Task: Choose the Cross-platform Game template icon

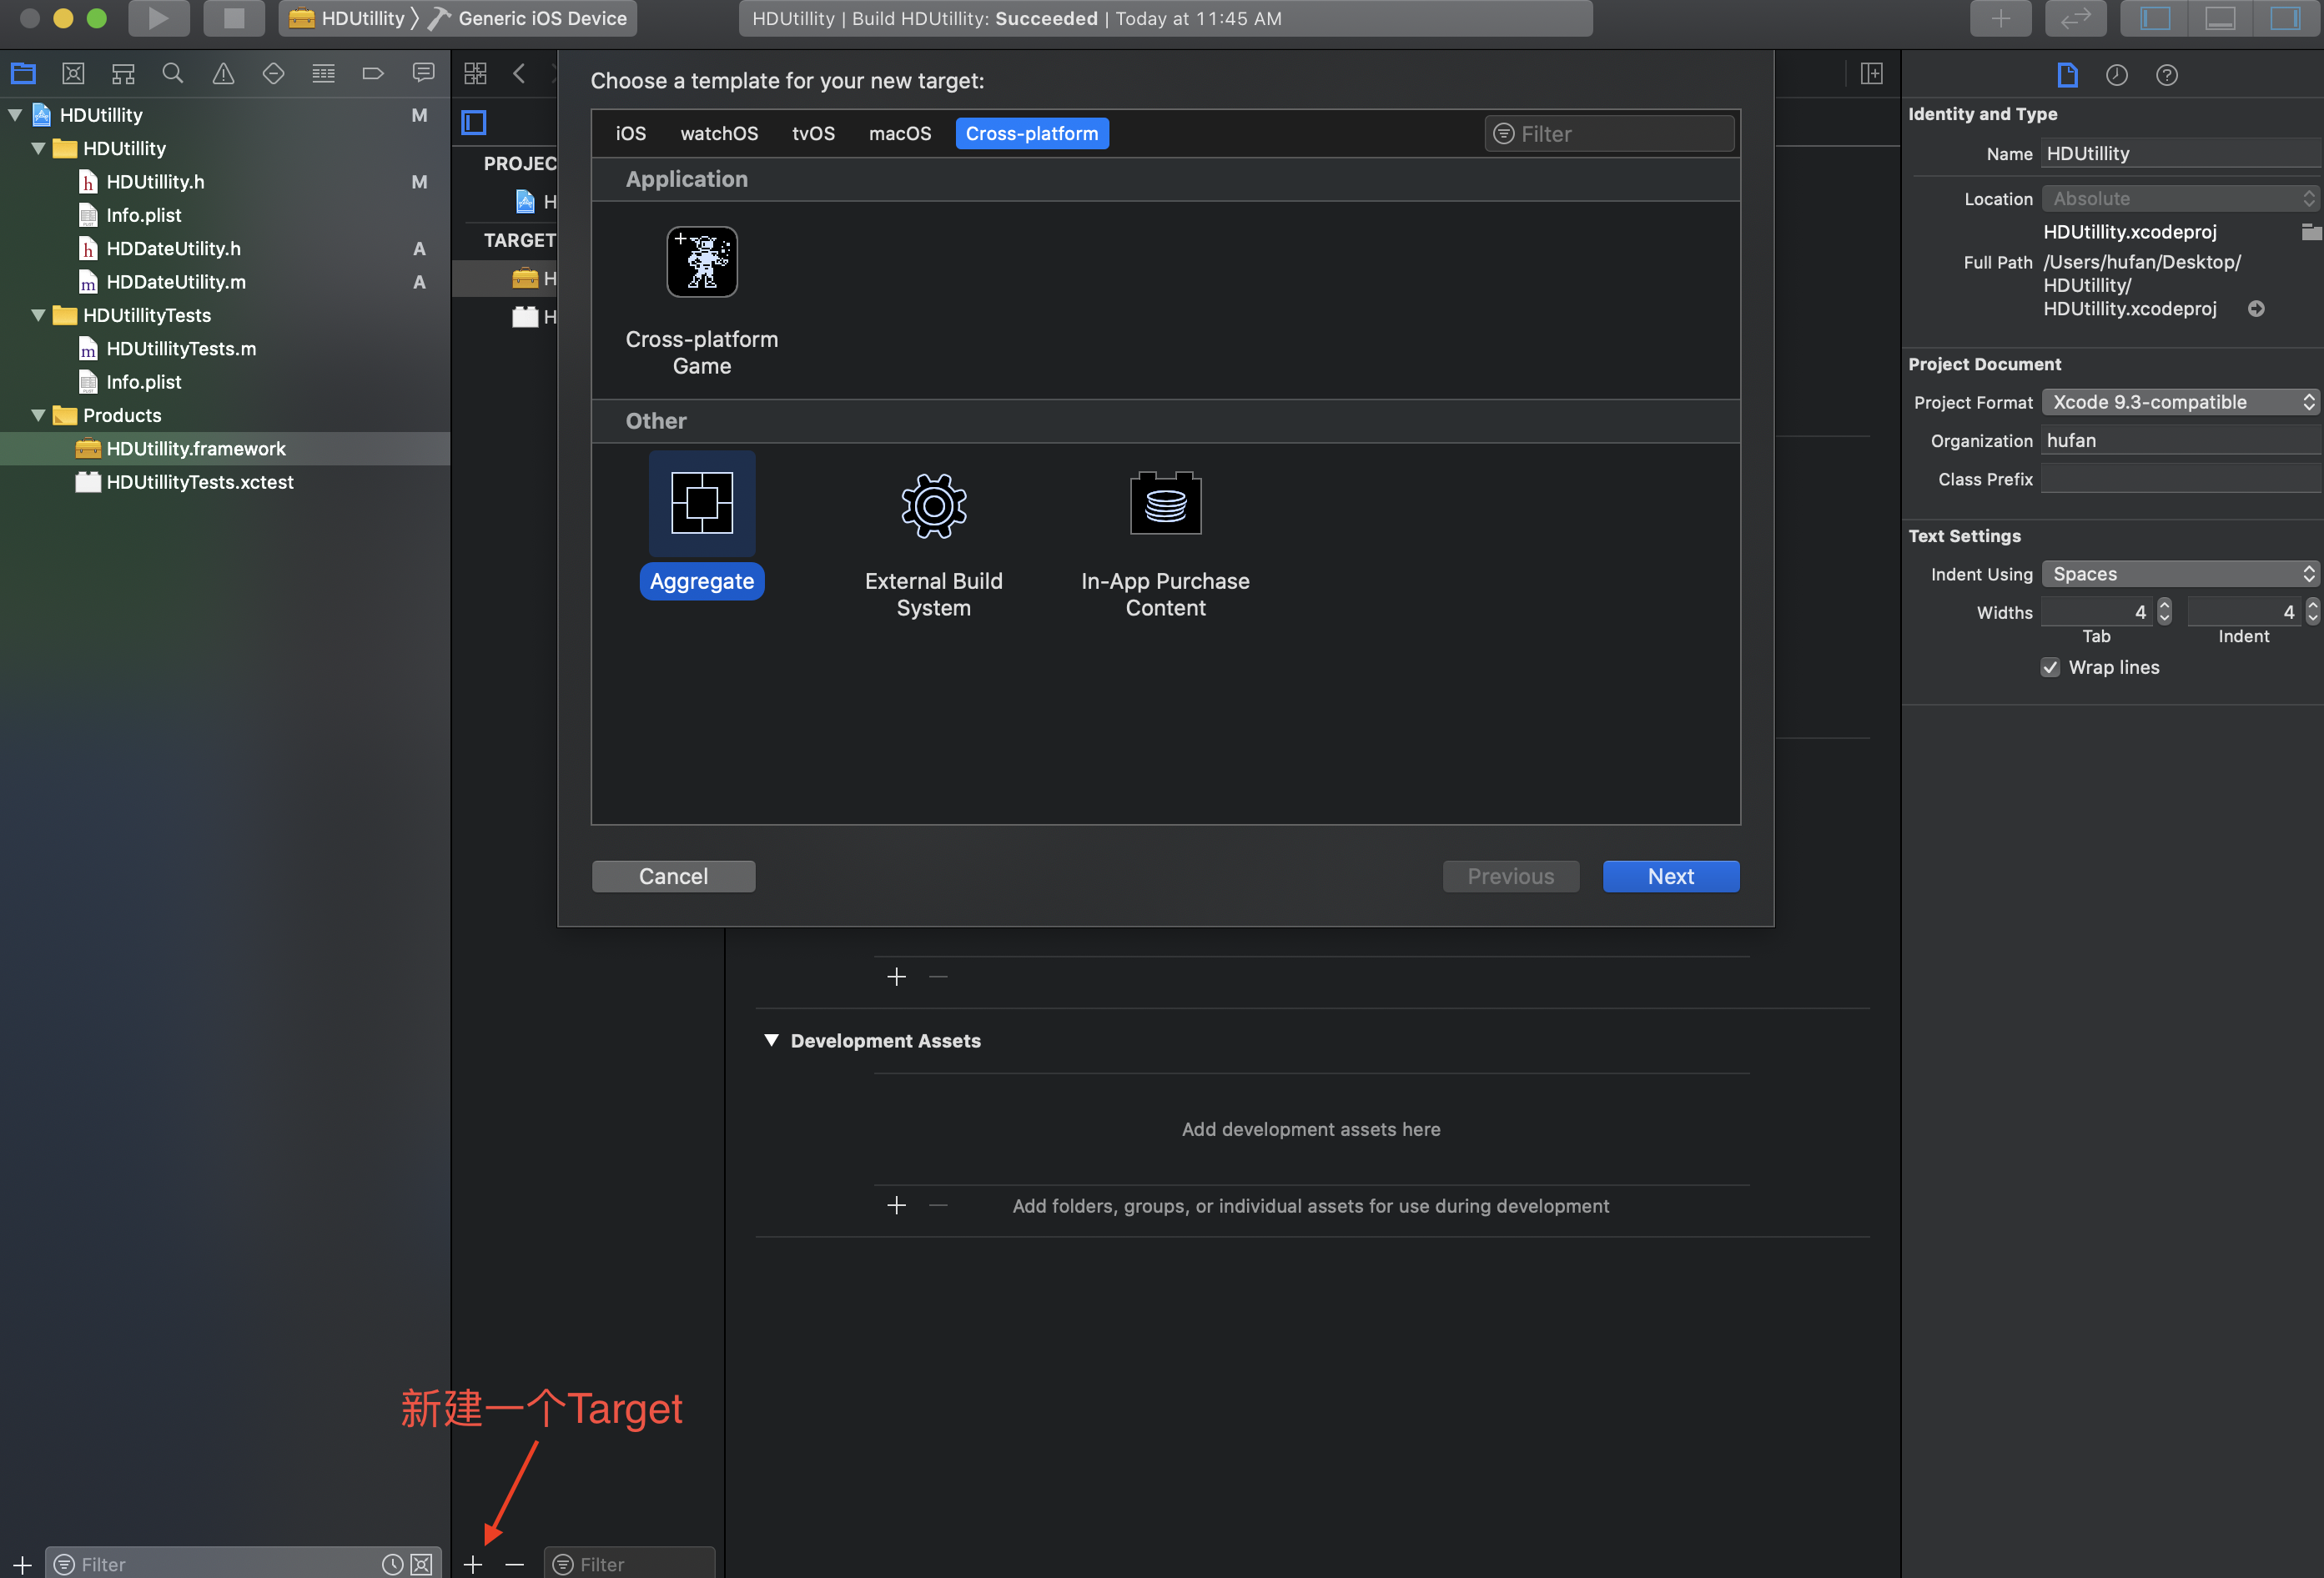Action: click(x=702, y=262)
